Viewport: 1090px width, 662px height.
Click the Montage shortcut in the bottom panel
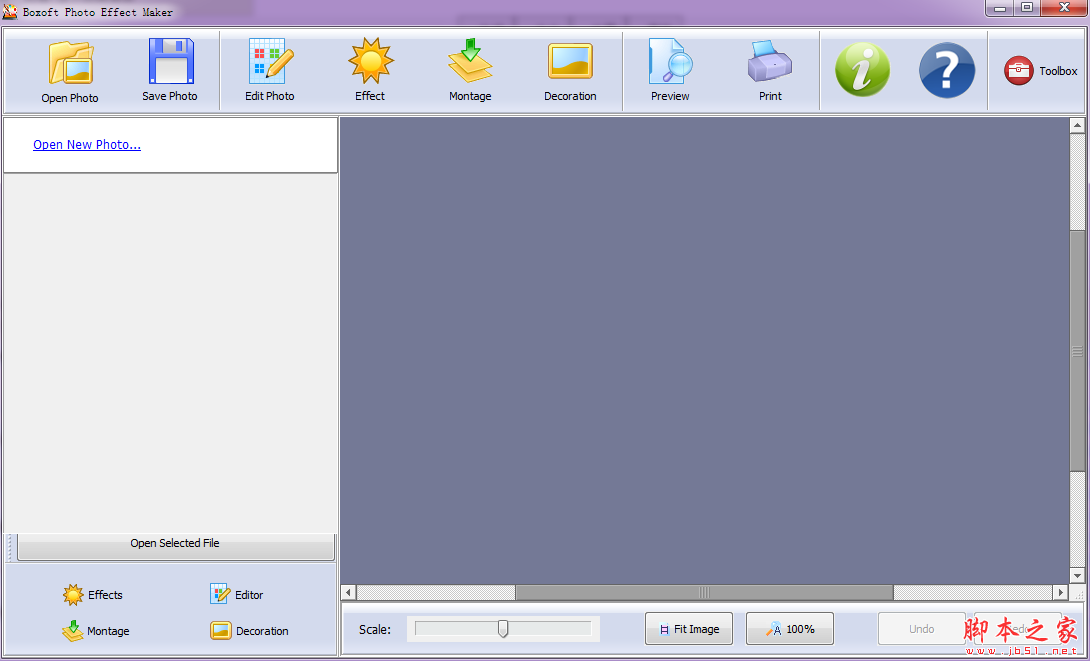(x=96, y=631)
